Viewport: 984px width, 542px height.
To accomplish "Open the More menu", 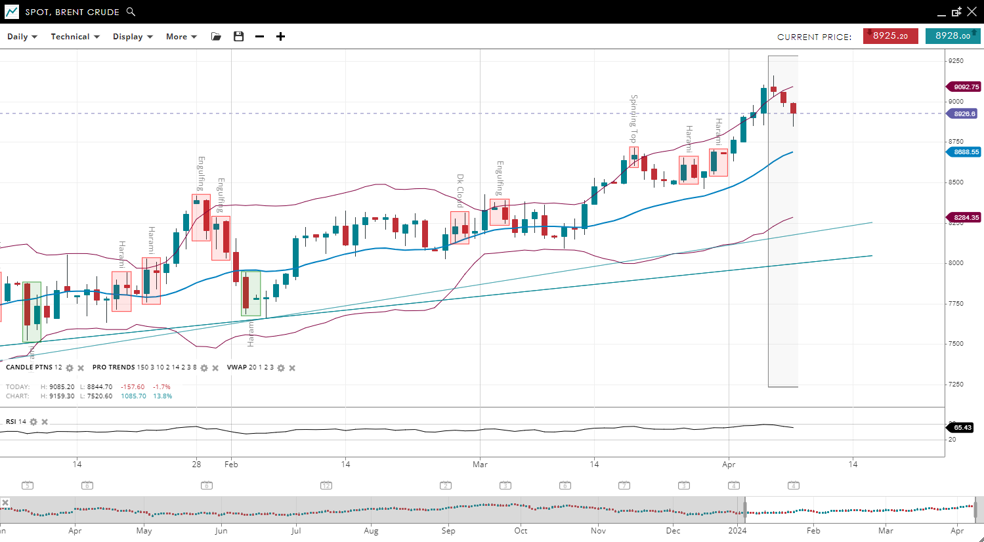I will (181, 37).
